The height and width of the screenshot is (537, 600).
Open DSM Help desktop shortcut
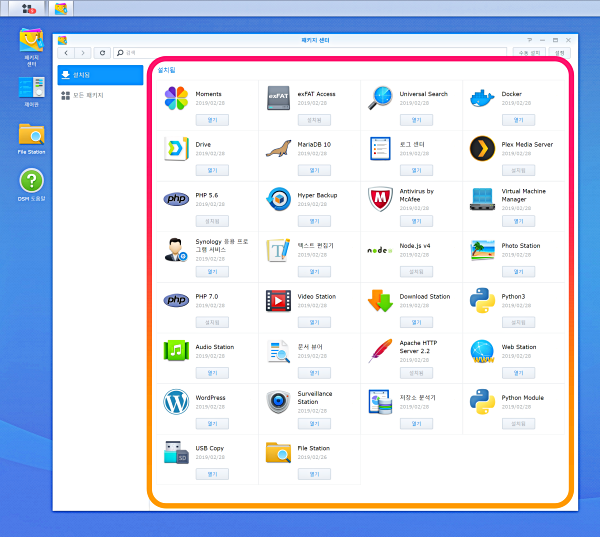pyautogui.click(x=31, y=184)
